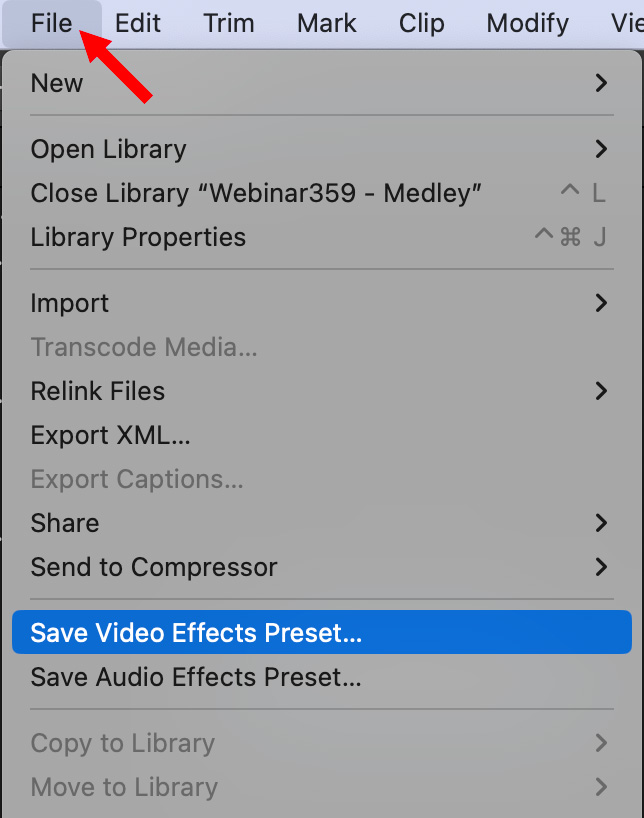Choose Export XML...
Viewport: 644px width, 818px height.
[110, 435]
